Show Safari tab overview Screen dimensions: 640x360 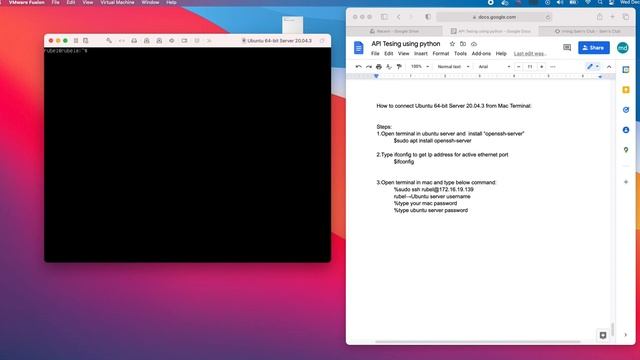(626, 17)
